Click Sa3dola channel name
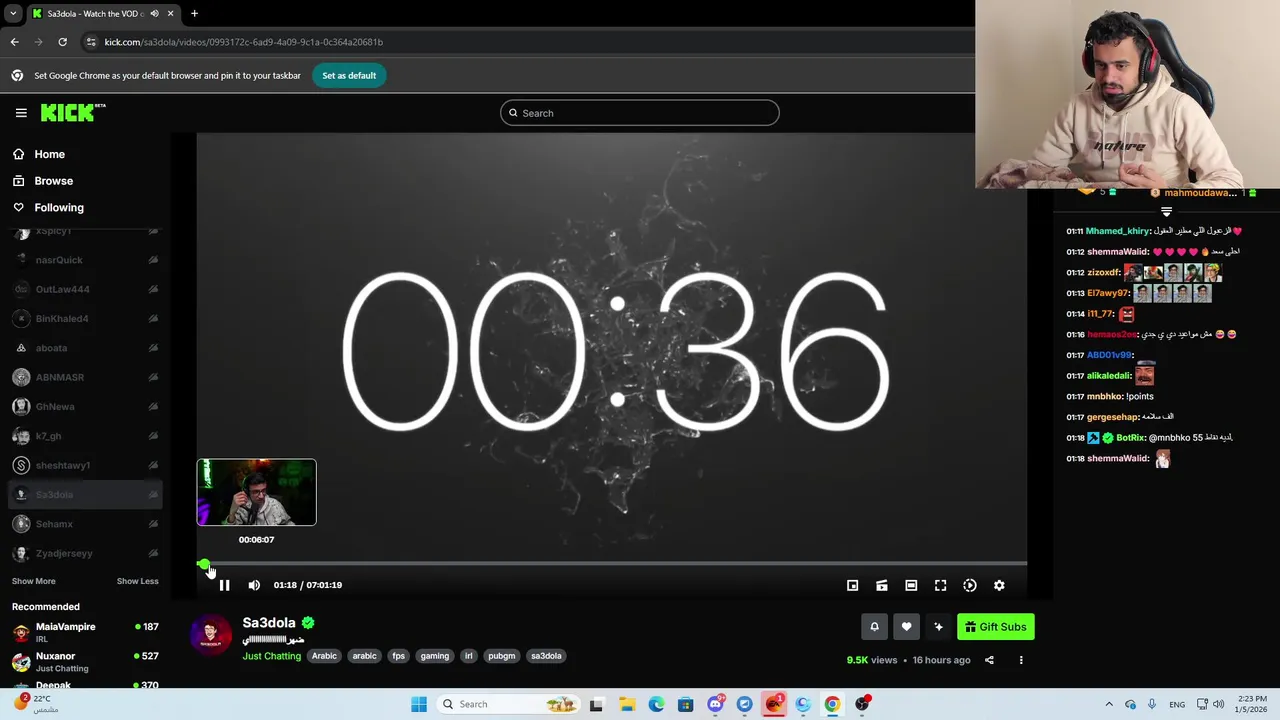This screenshot has width=1280, height=720. pyautogui.click(x=269, y=623)
